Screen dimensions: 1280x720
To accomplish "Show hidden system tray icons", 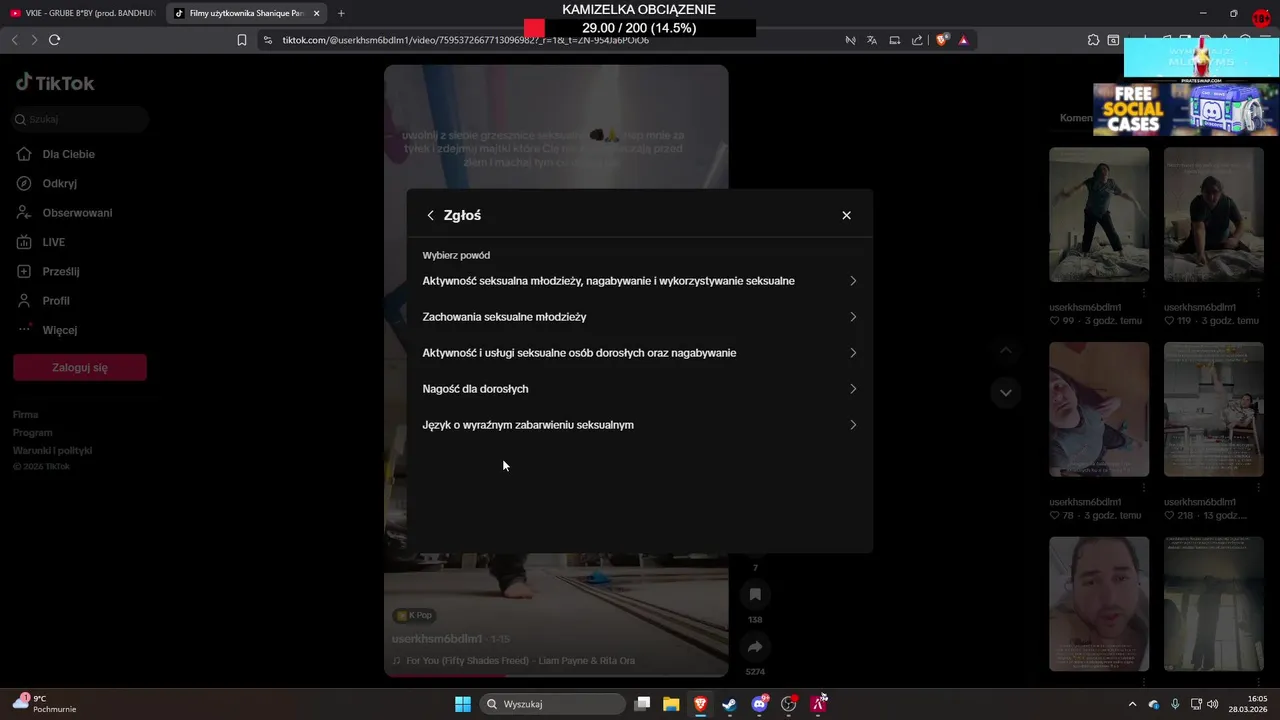I will [x=1132, y=704].
